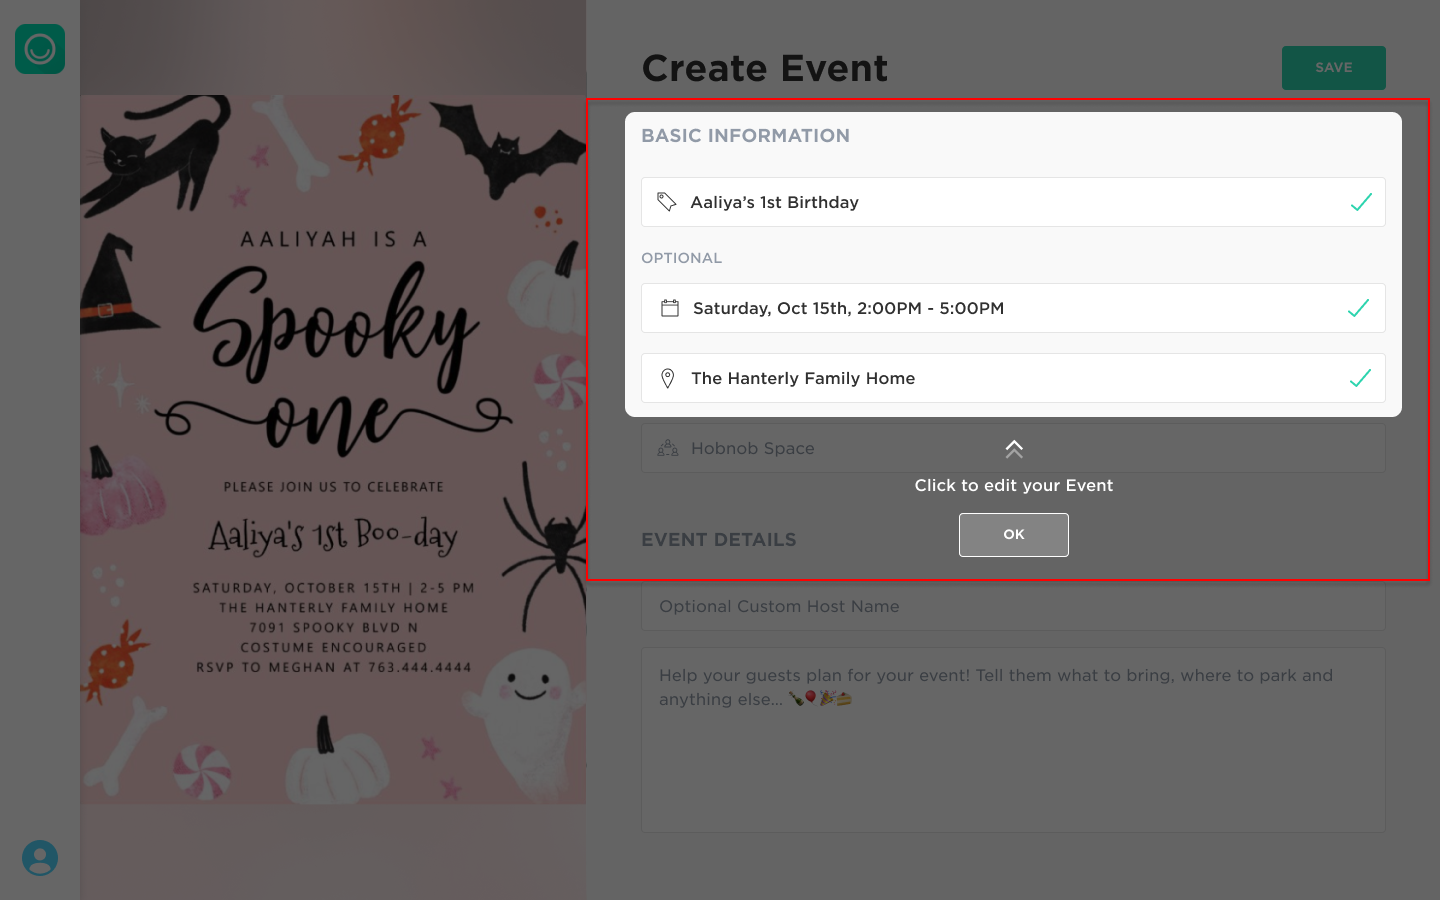Open the Saturday, Oct 15th date field

pos(1013,308)
